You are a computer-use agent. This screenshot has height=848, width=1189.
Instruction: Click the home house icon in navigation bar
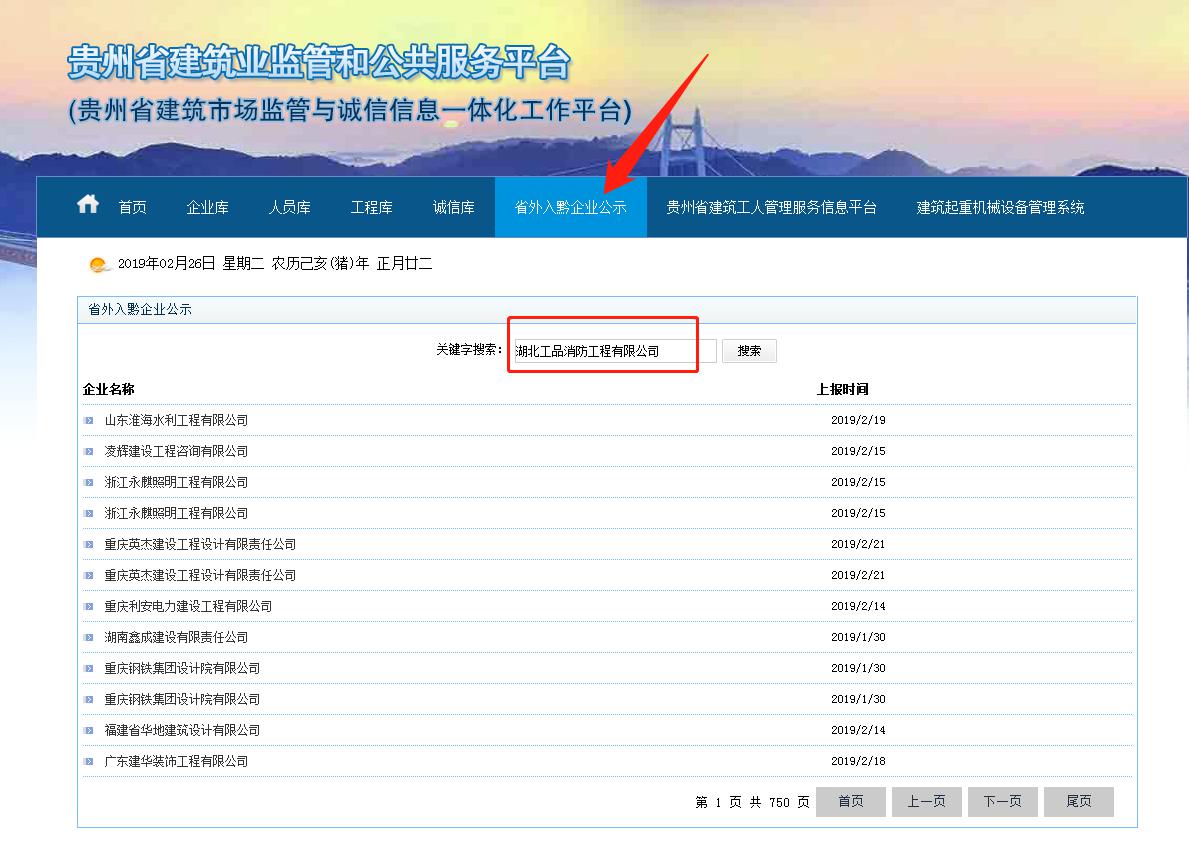[x=88, y=204]
